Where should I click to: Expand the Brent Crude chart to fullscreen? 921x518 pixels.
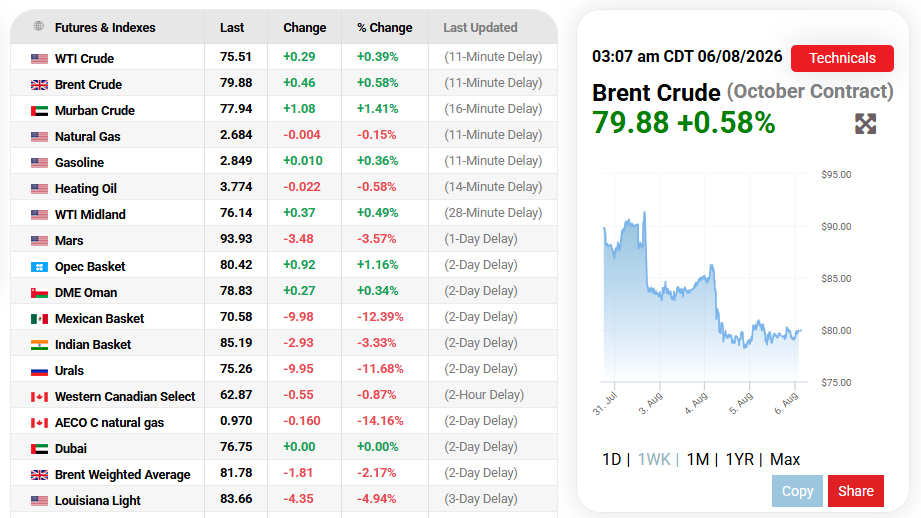[x=865, y=124]
